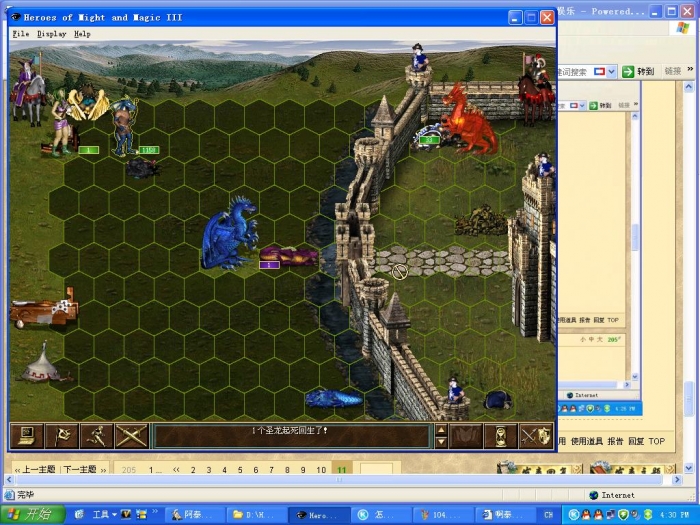This screenshot has height=525, width=700.
Task: Switch to the Hero... taskbar button
Action: pos(318,515)
